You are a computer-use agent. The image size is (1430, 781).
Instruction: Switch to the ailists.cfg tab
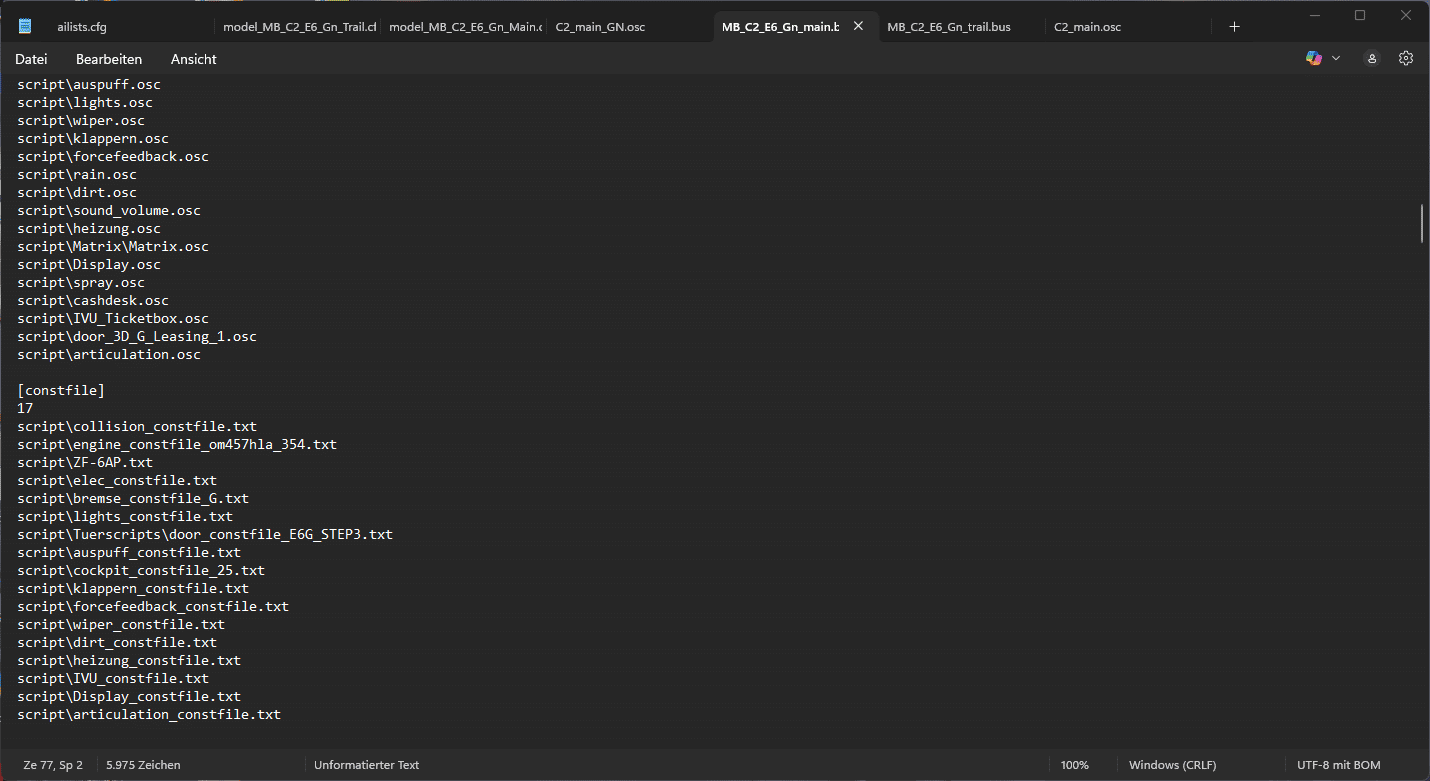pyautogui.click(x=82, y=27)
